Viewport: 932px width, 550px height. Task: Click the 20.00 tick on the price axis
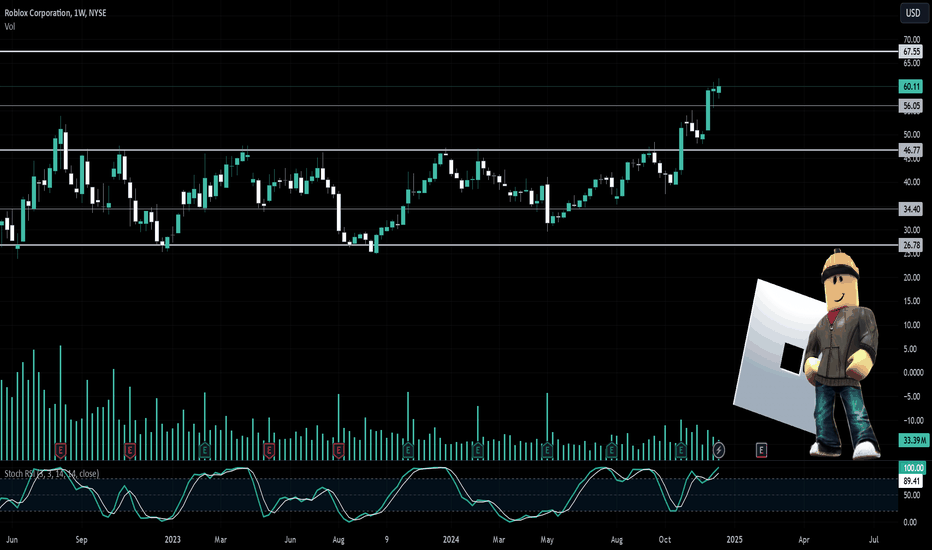pos(912,278)
